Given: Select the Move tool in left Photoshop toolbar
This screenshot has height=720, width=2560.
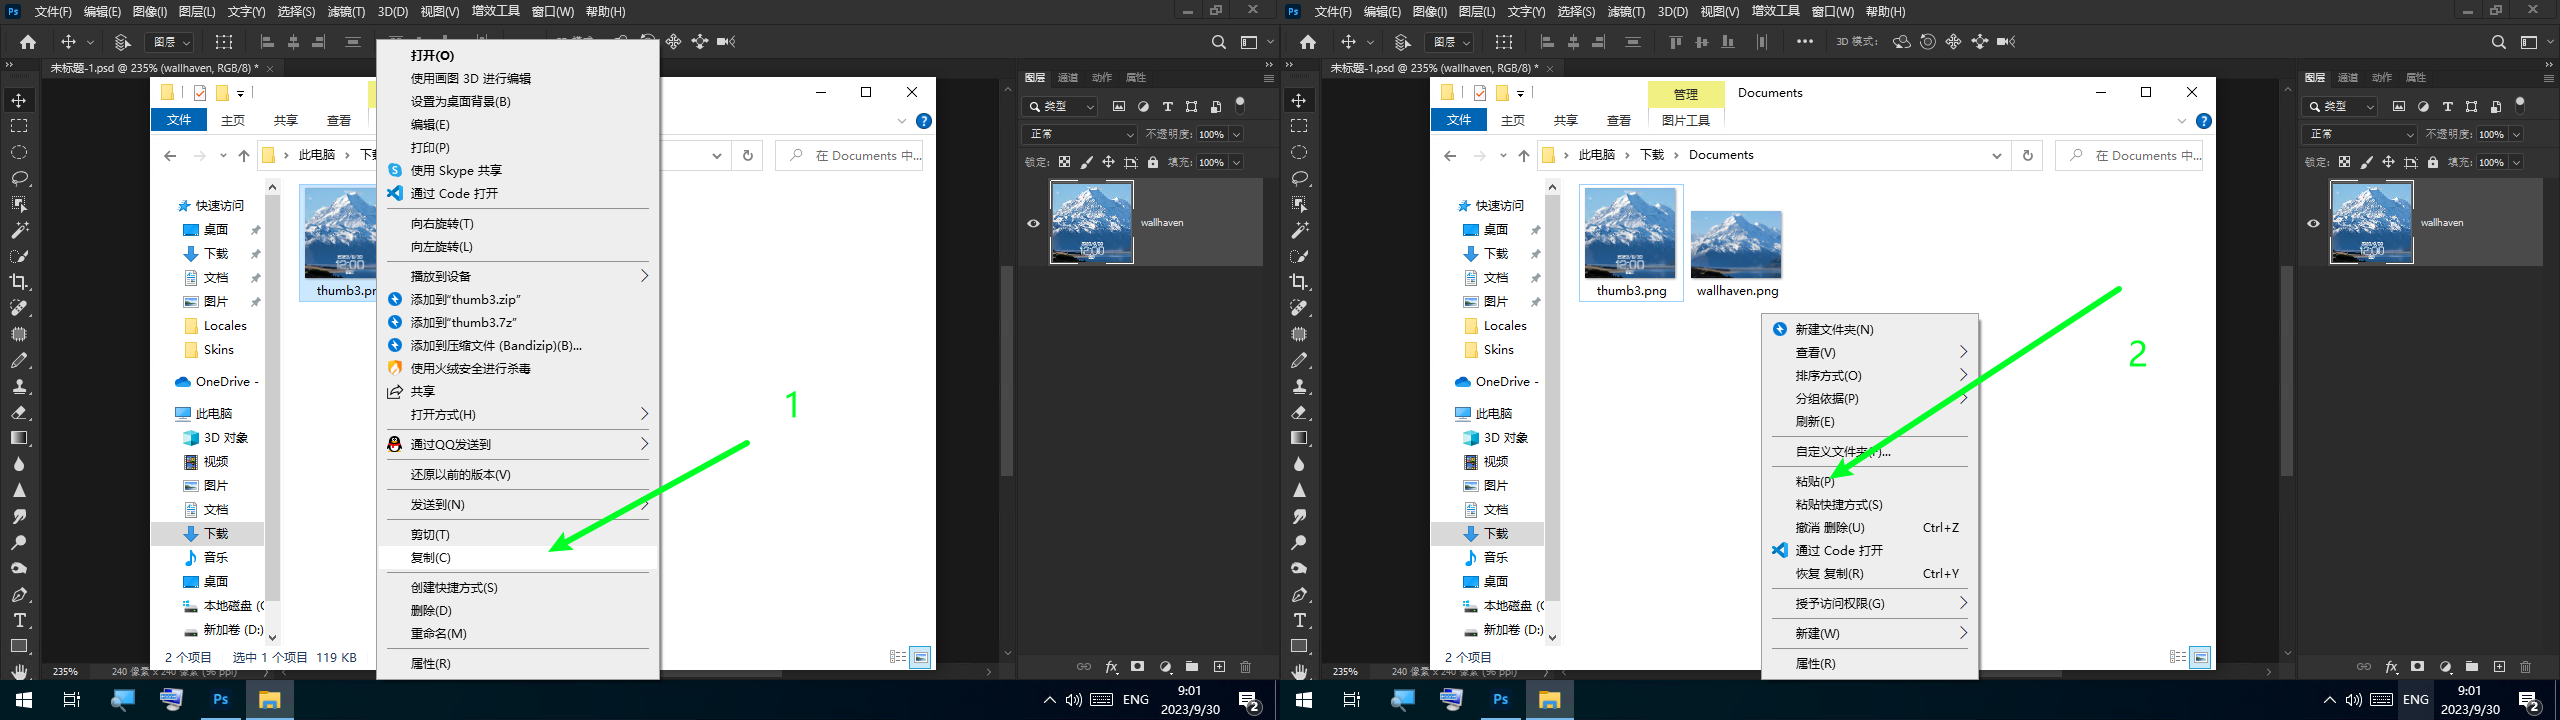Looking at the screenshot, I should [x=19, y=100].
